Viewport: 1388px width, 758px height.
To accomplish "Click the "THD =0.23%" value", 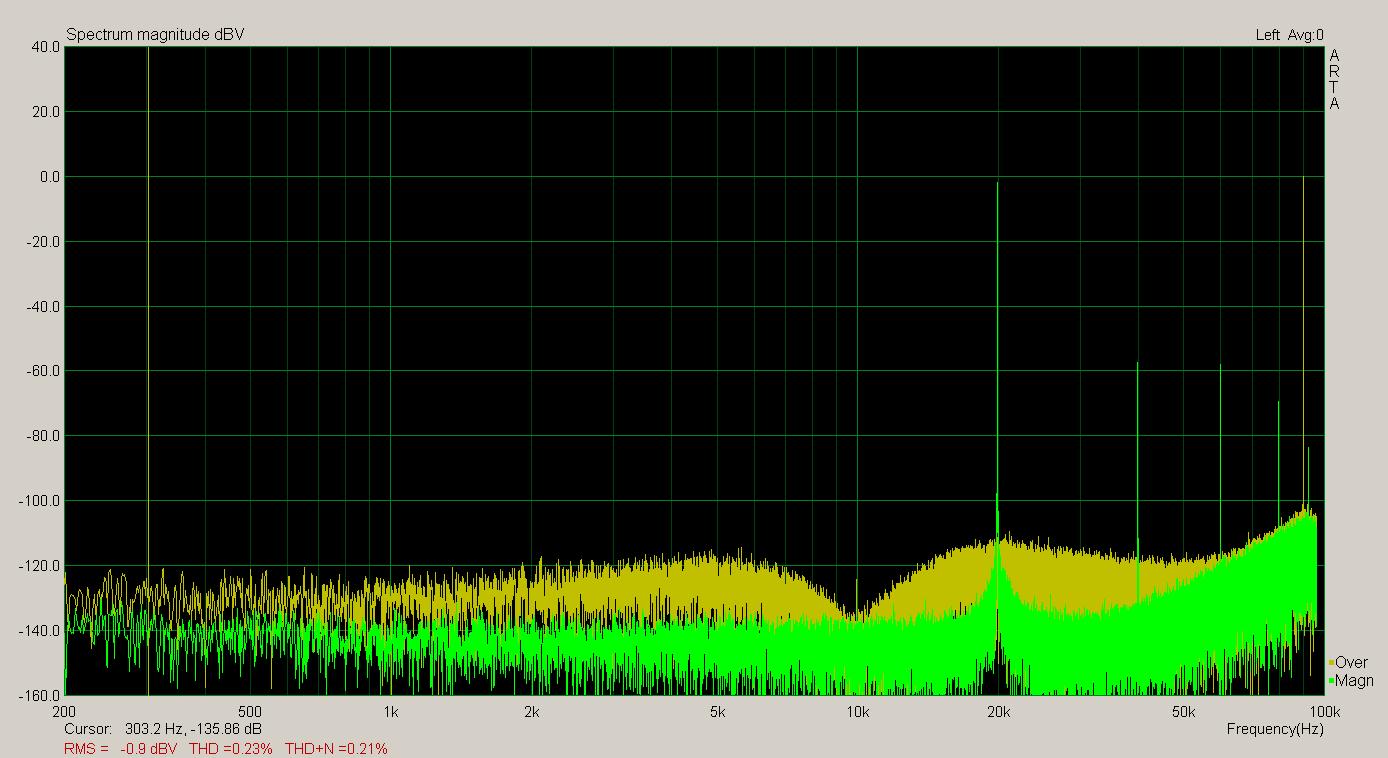I will click(230, 748).
